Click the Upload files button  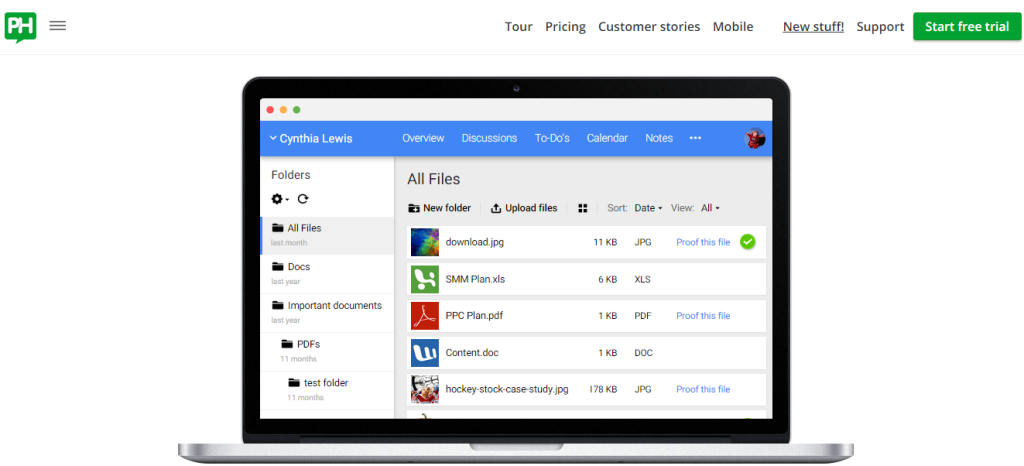point(524,208)
